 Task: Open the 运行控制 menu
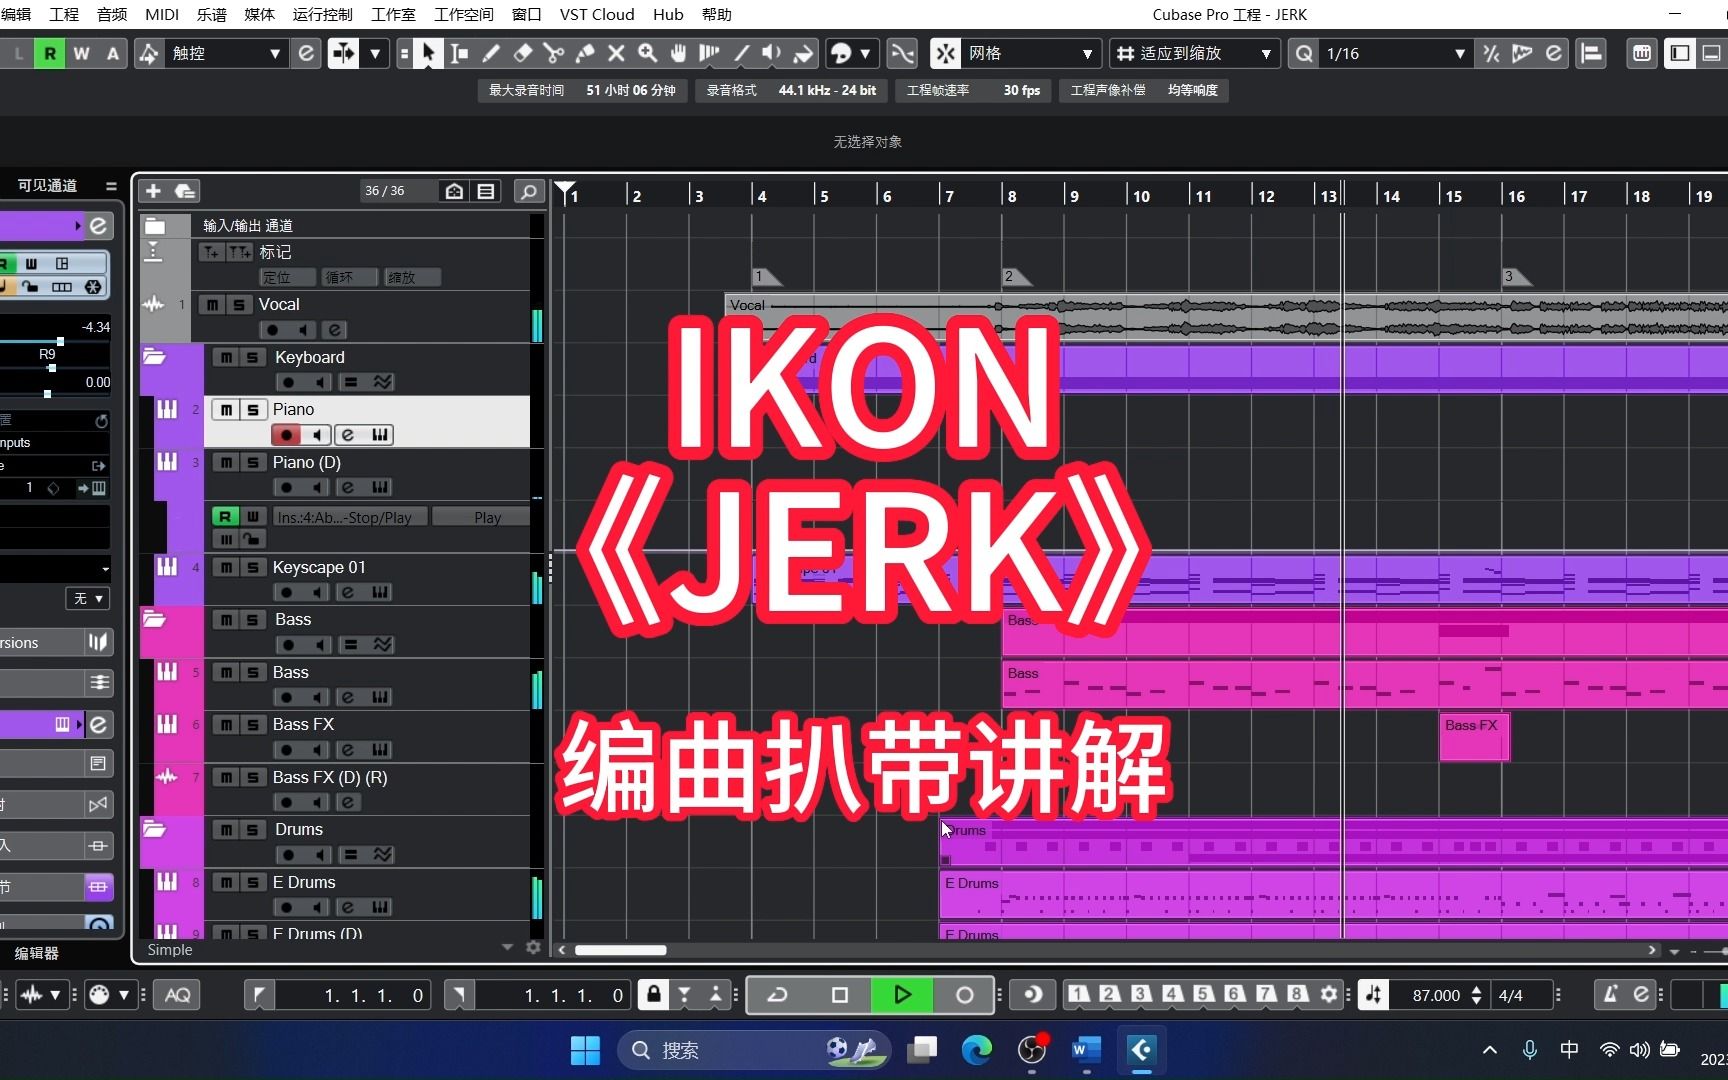point(322,14)
